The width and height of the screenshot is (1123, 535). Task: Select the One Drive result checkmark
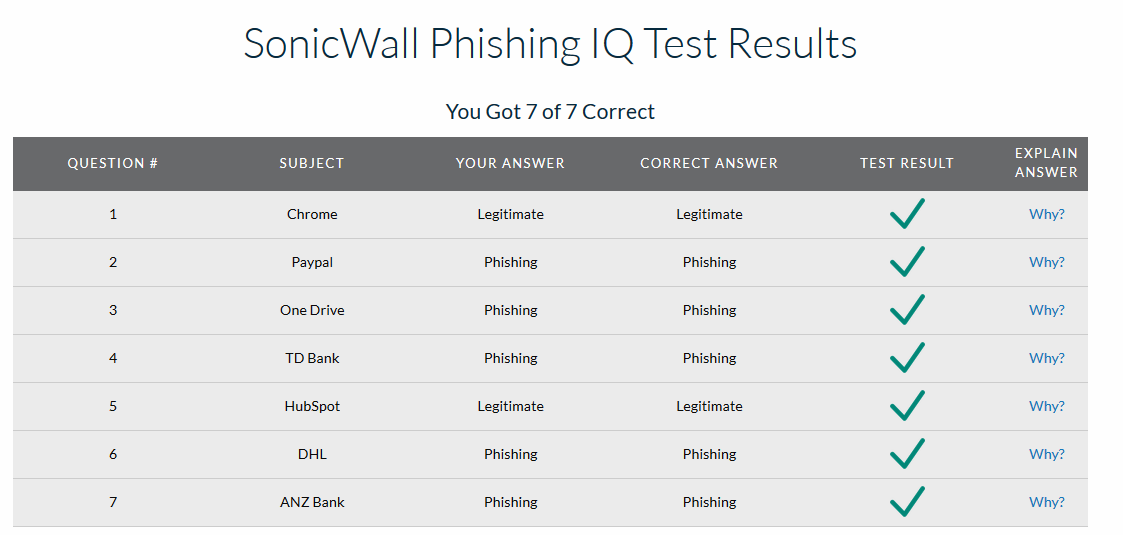coord(907,310)
